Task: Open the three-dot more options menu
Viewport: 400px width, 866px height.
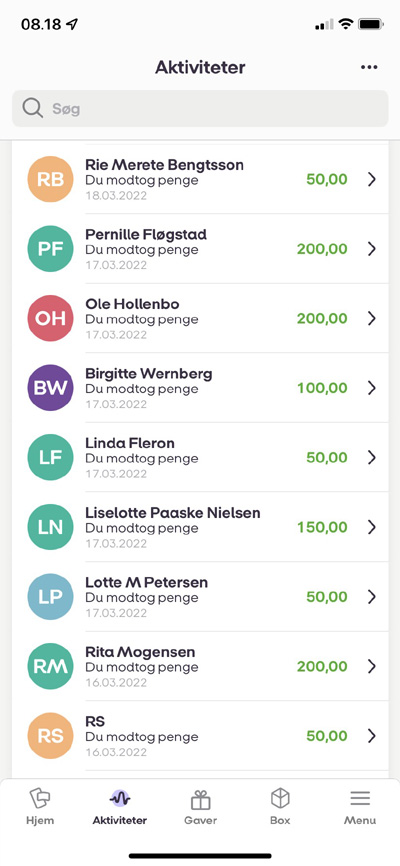Action: click(x=369, y=67)
